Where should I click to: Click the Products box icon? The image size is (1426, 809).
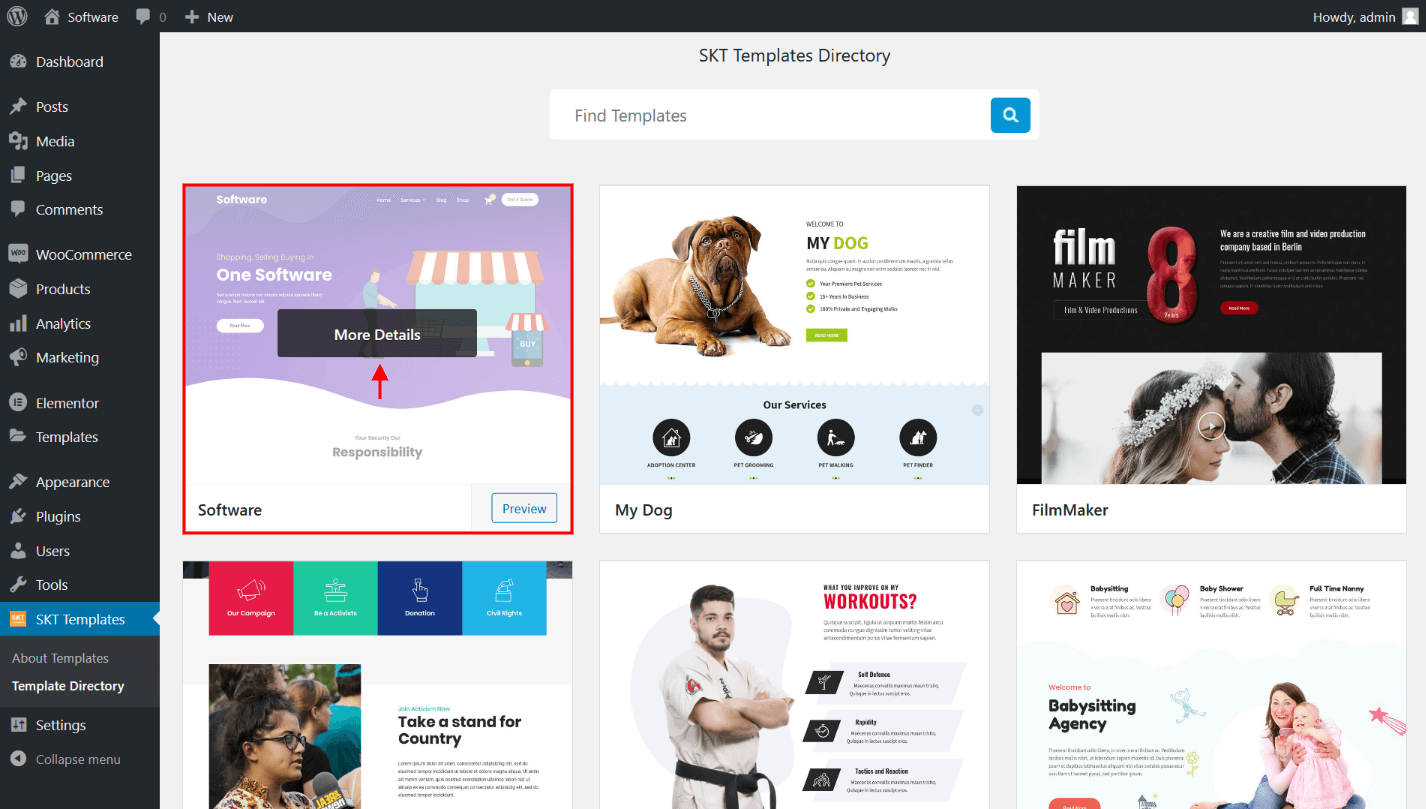pyautogui.click(x=18, y=289)
